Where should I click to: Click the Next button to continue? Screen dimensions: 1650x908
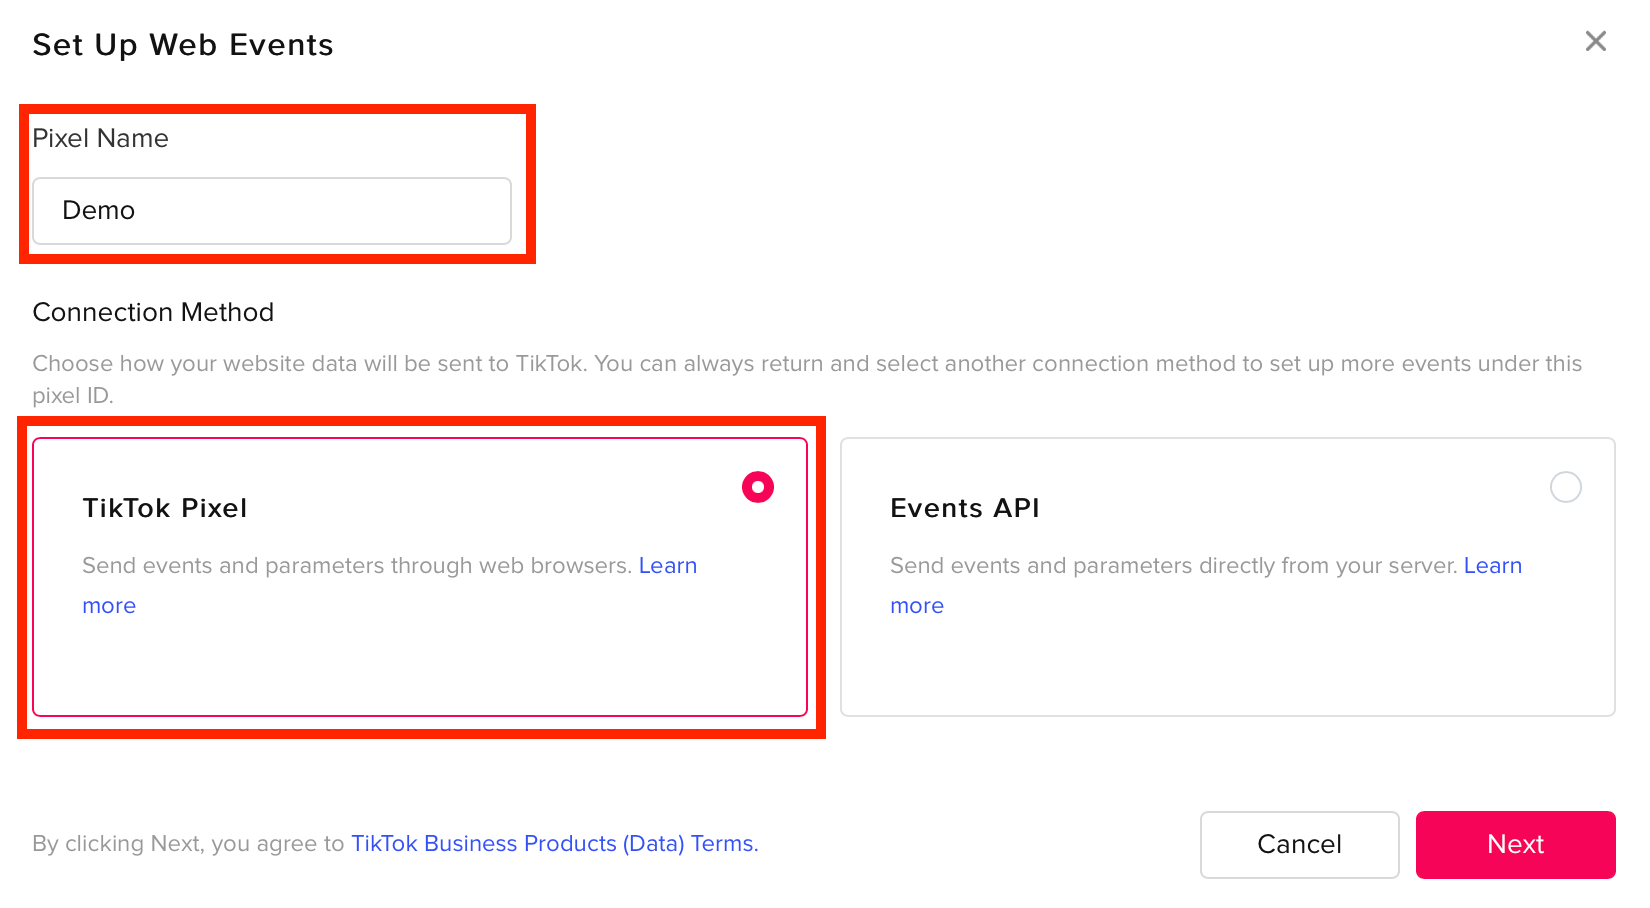coord(1515,845)
